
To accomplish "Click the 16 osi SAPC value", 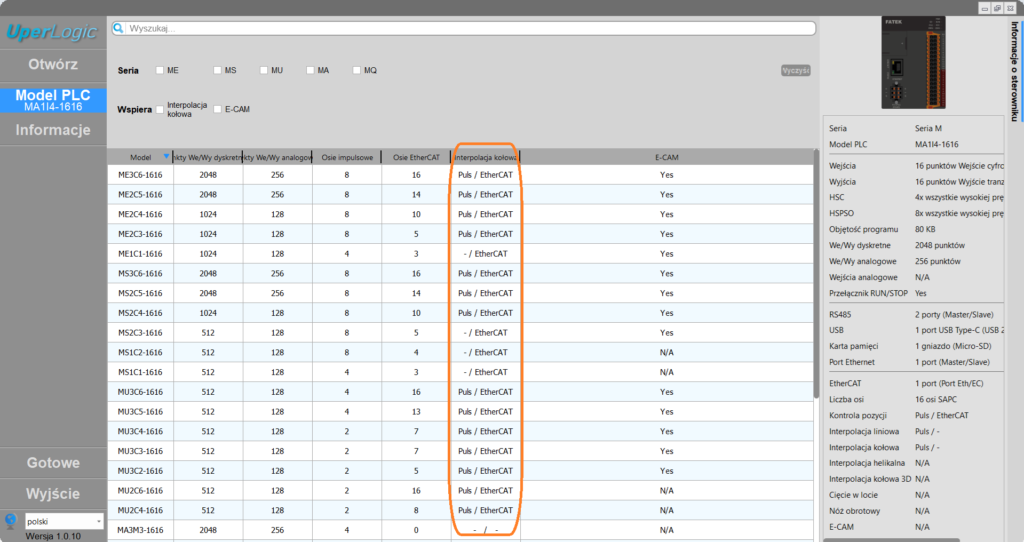I will [936, 399].
